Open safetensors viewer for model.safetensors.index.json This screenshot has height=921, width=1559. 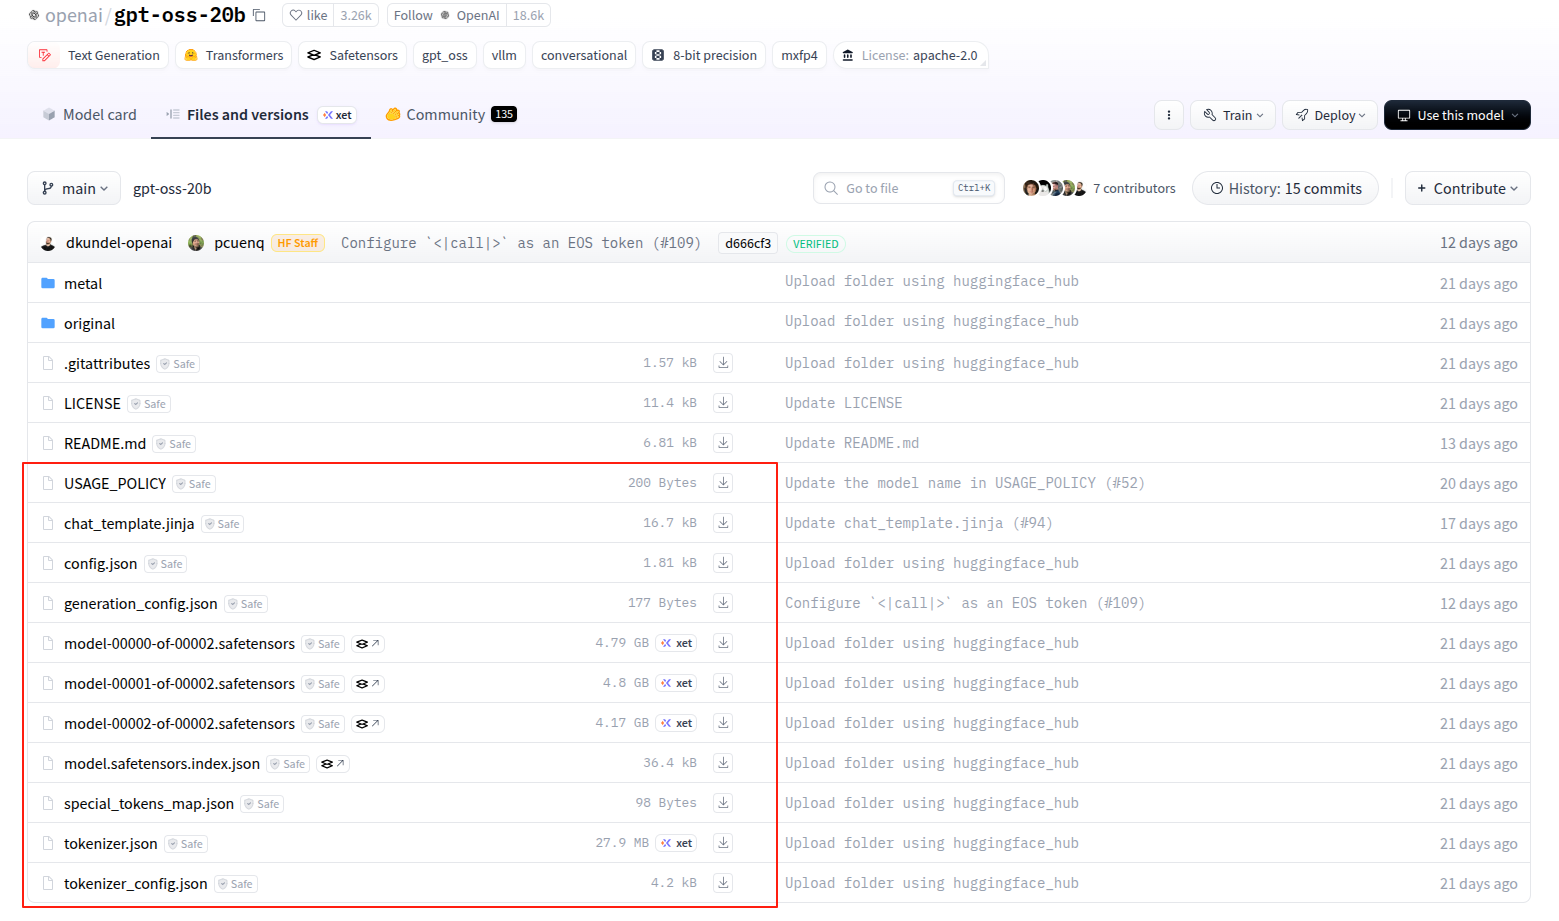click(333, 764)
